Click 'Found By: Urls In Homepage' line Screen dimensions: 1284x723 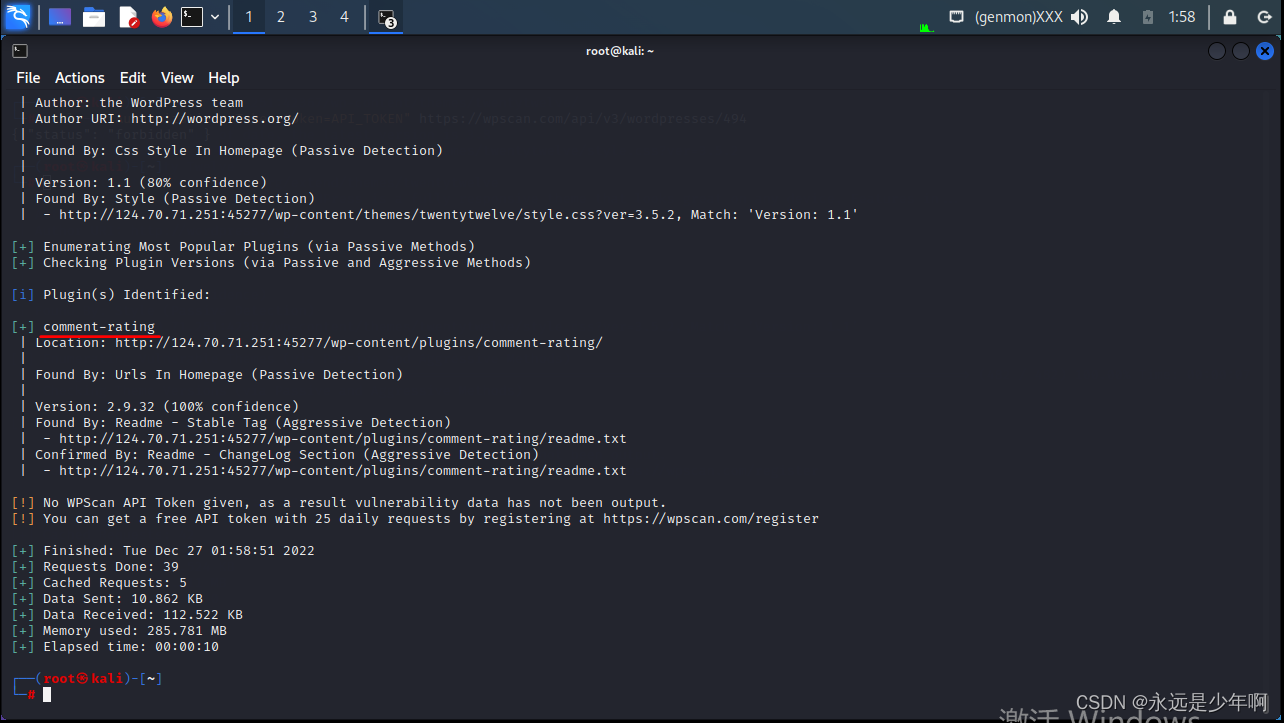click(x=219, y=375)
